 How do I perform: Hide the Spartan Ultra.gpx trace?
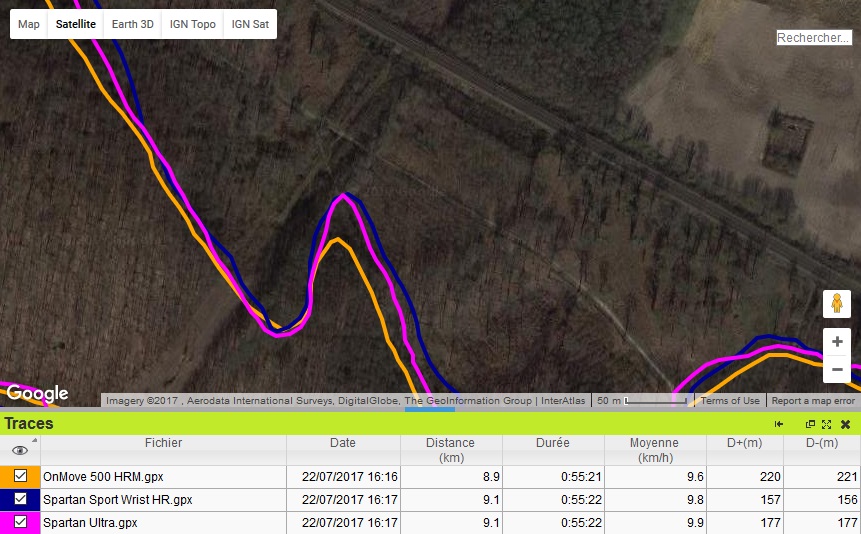click(20, 522)
